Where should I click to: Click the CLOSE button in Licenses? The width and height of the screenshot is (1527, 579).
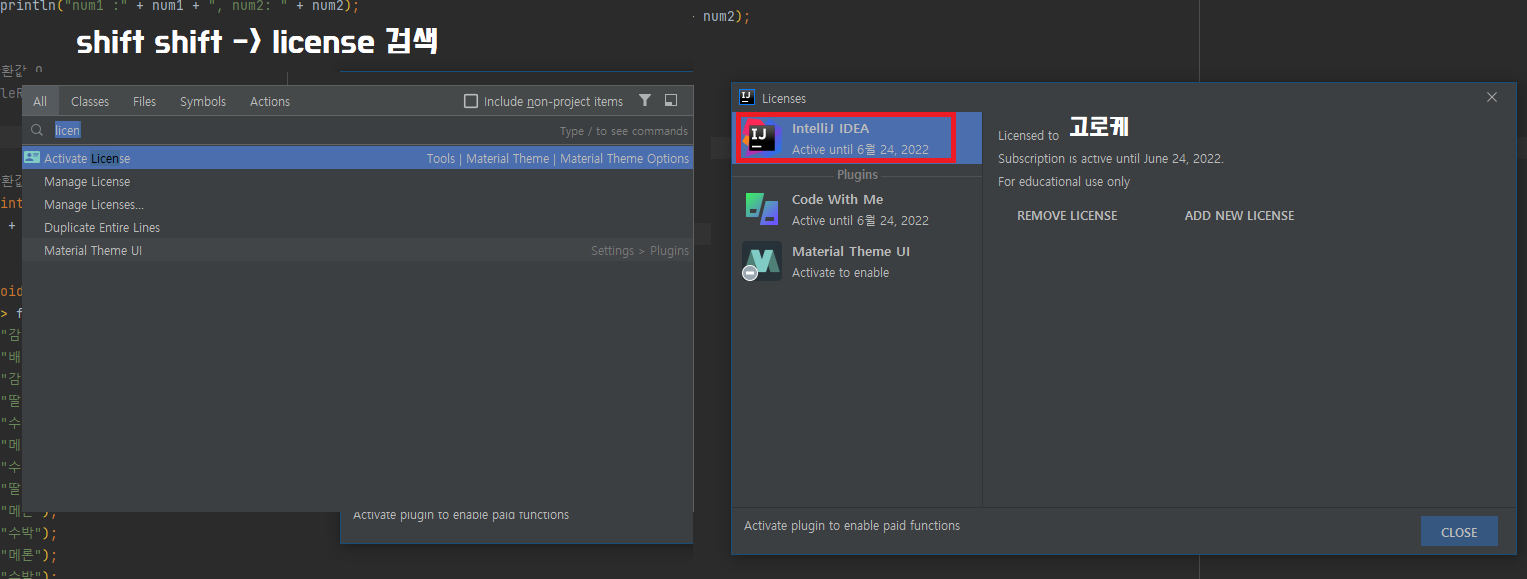[1459, 532]
